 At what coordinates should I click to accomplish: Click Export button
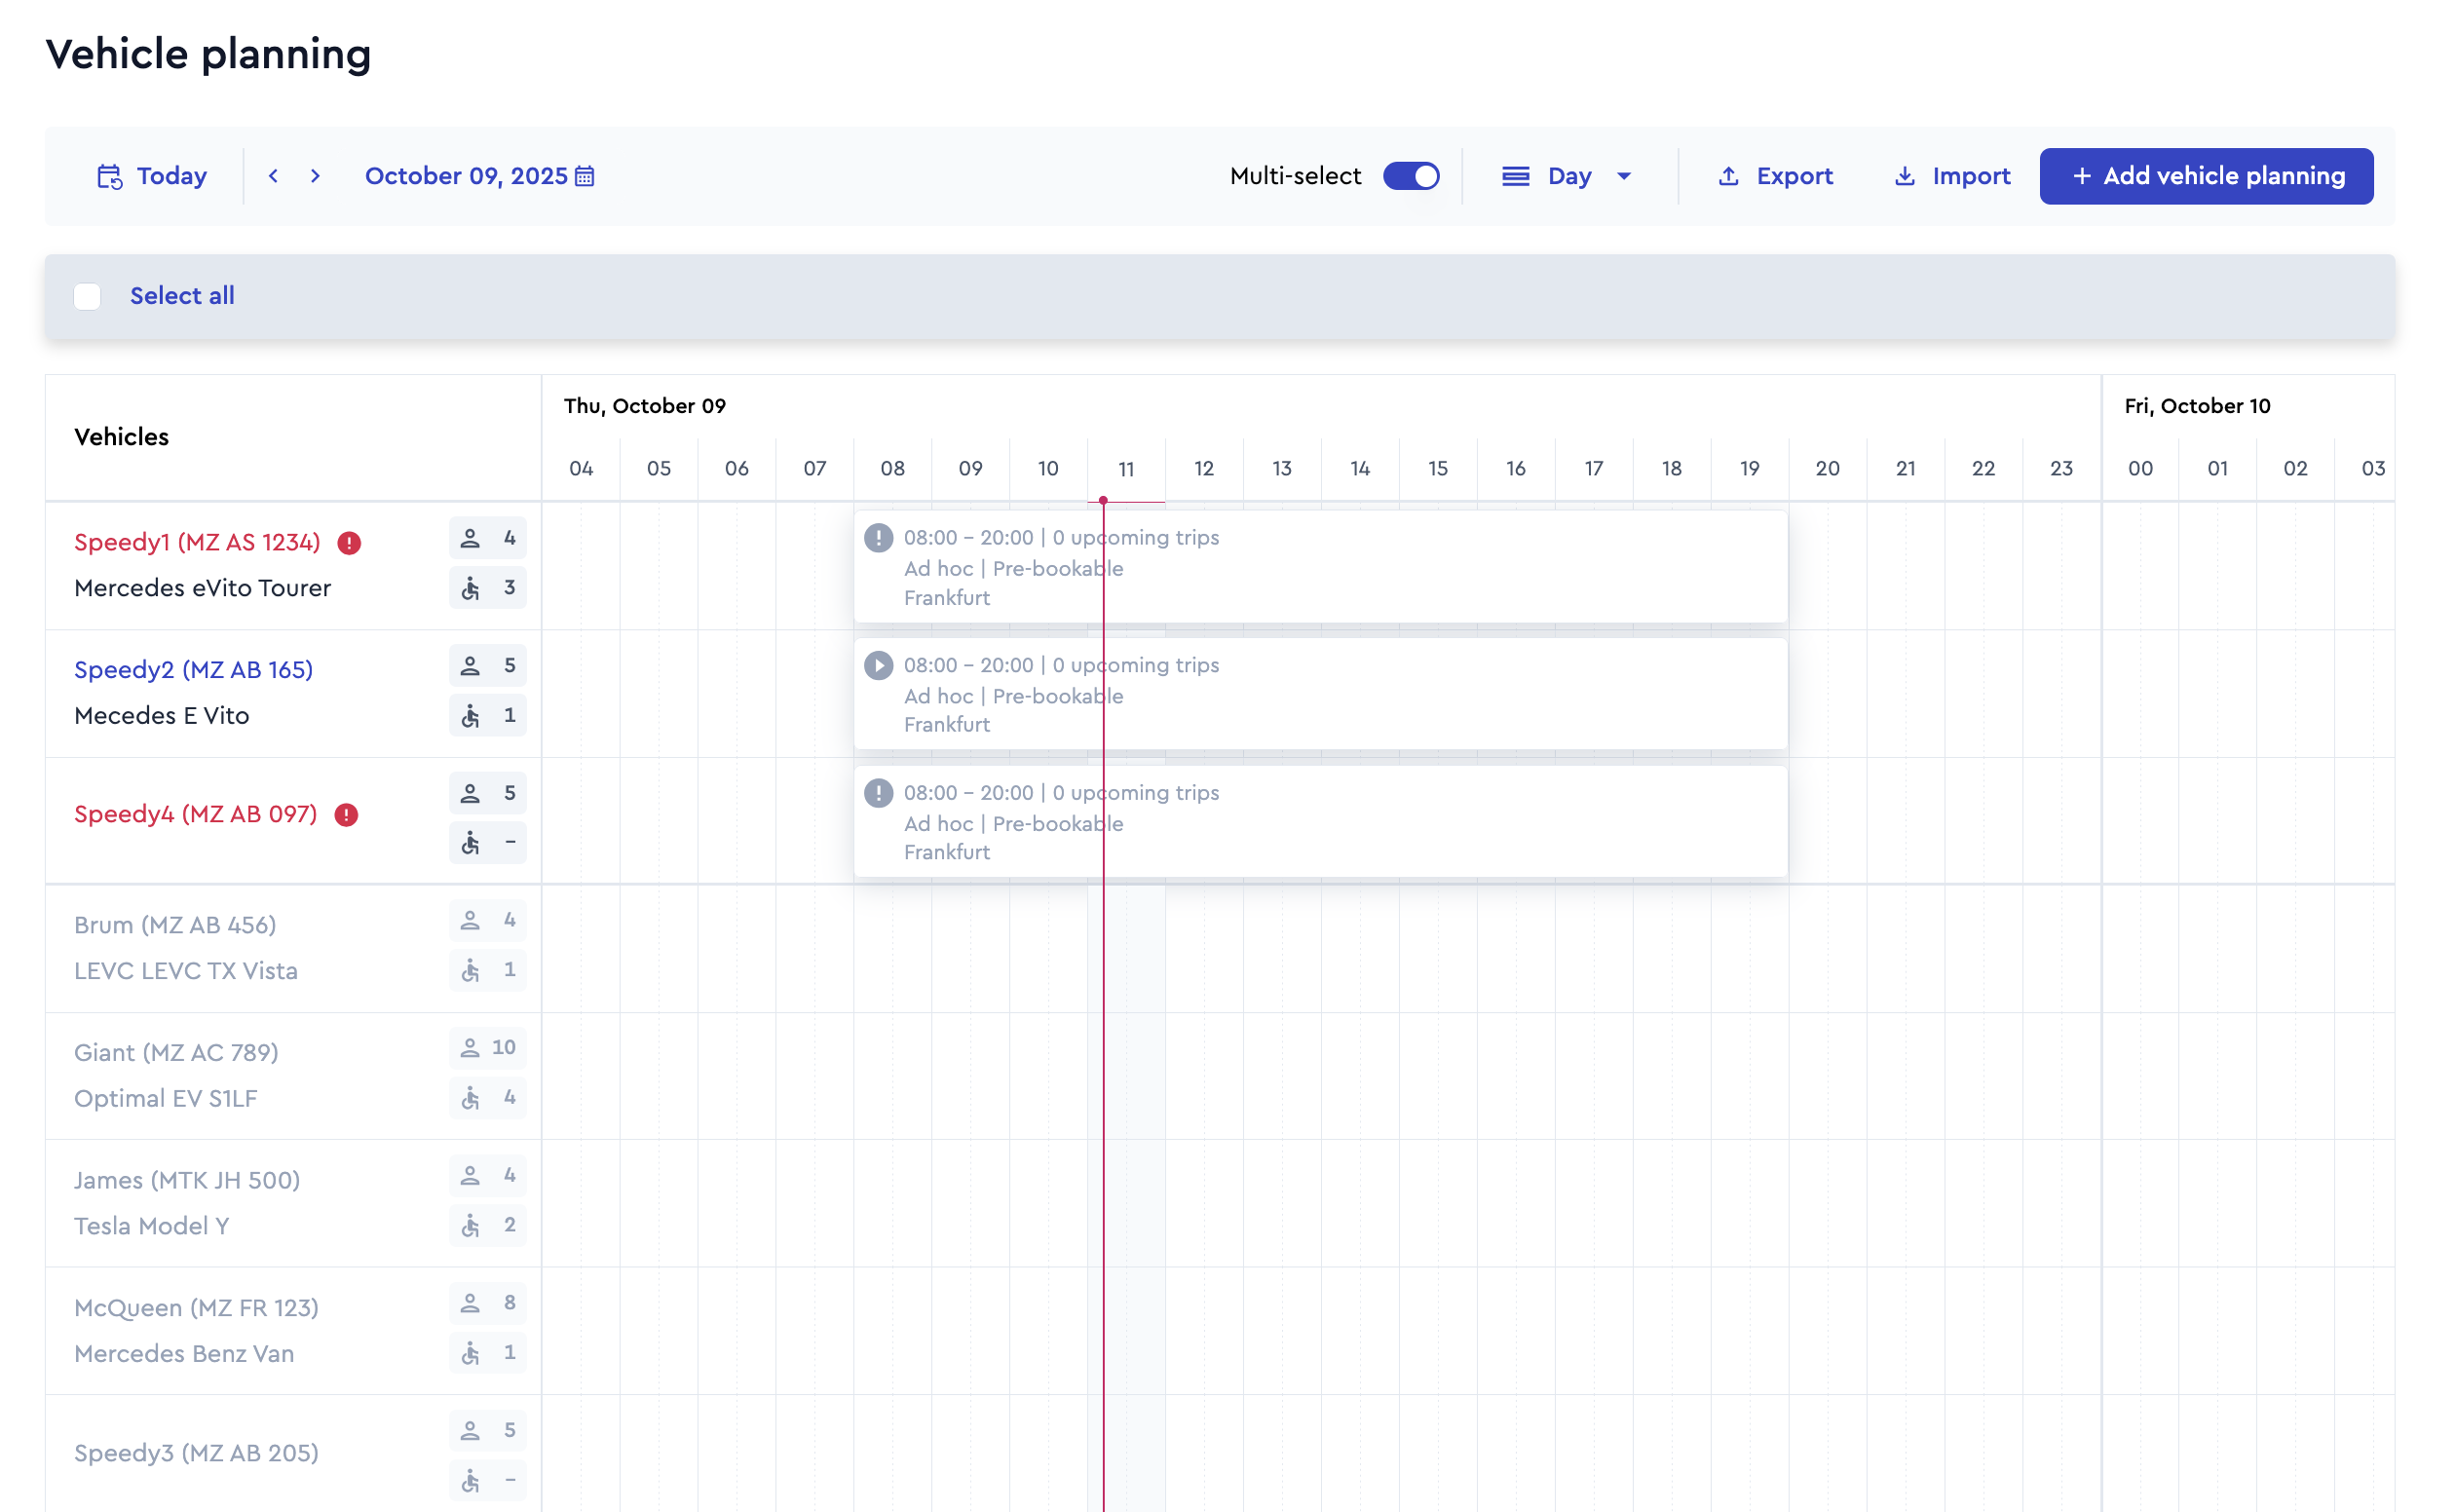(1775, 177)
